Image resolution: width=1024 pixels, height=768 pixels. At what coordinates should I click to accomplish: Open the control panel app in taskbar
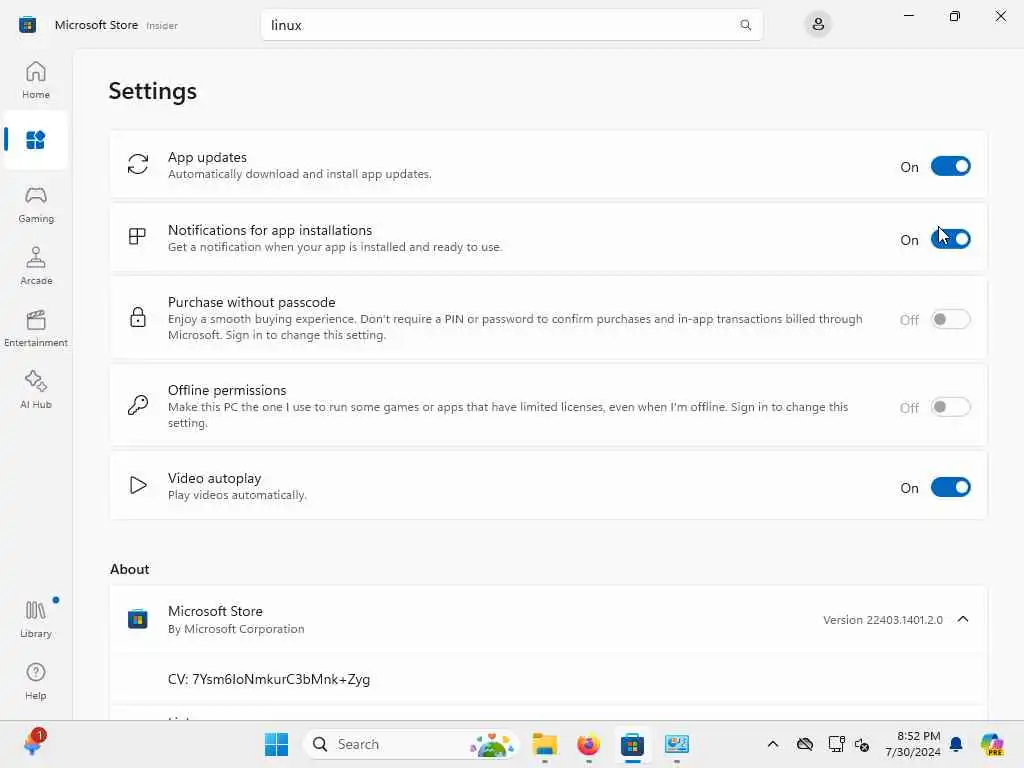[677, 744]
